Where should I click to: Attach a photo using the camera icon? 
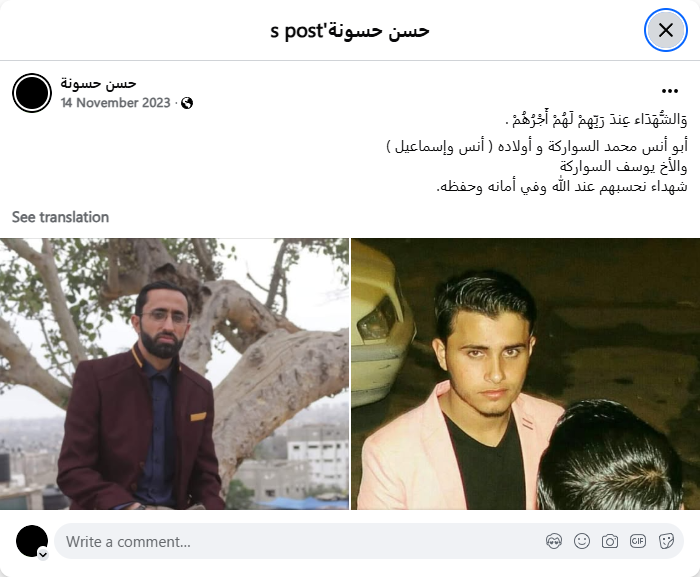[610, 541]
